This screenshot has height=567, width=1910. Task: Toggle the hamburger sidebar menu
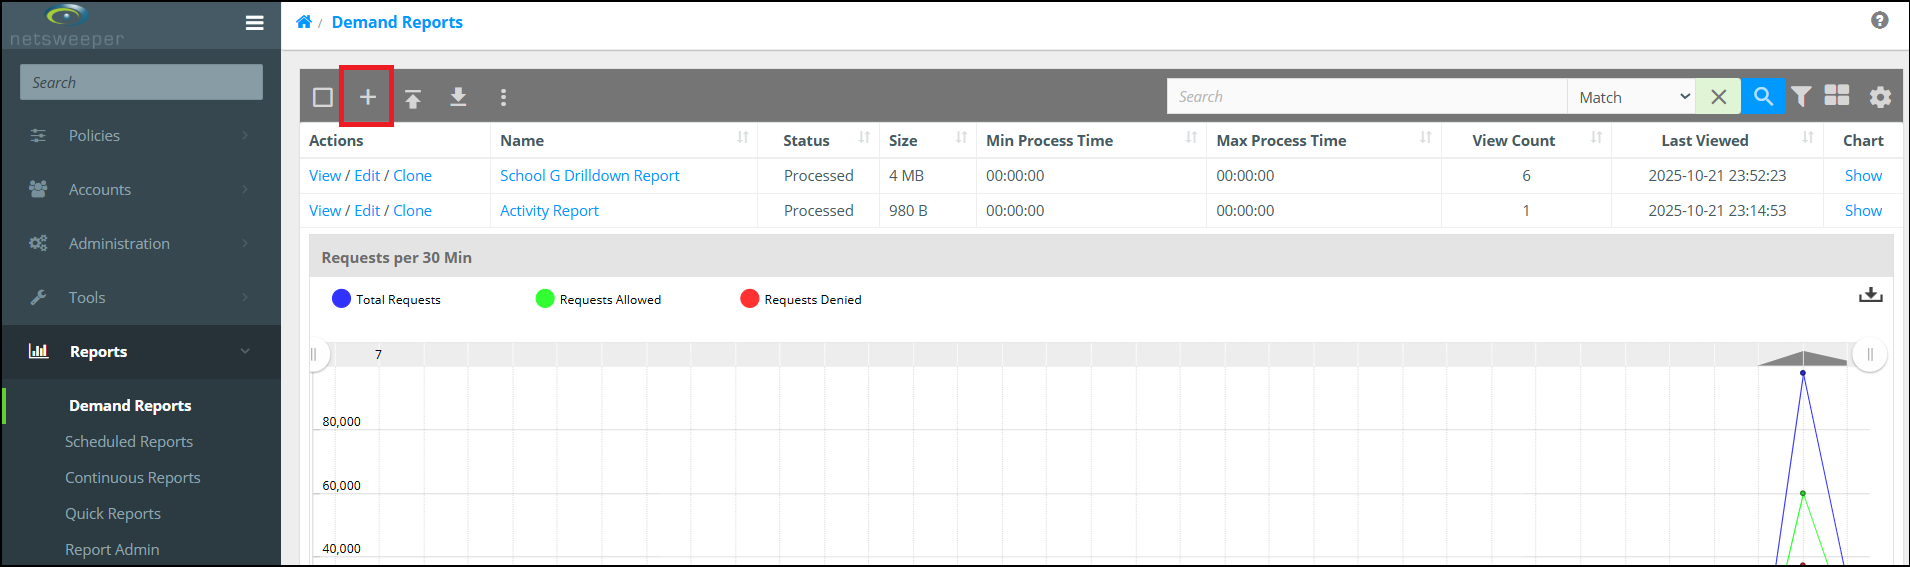pyautogui.click(x=255, y=22)
